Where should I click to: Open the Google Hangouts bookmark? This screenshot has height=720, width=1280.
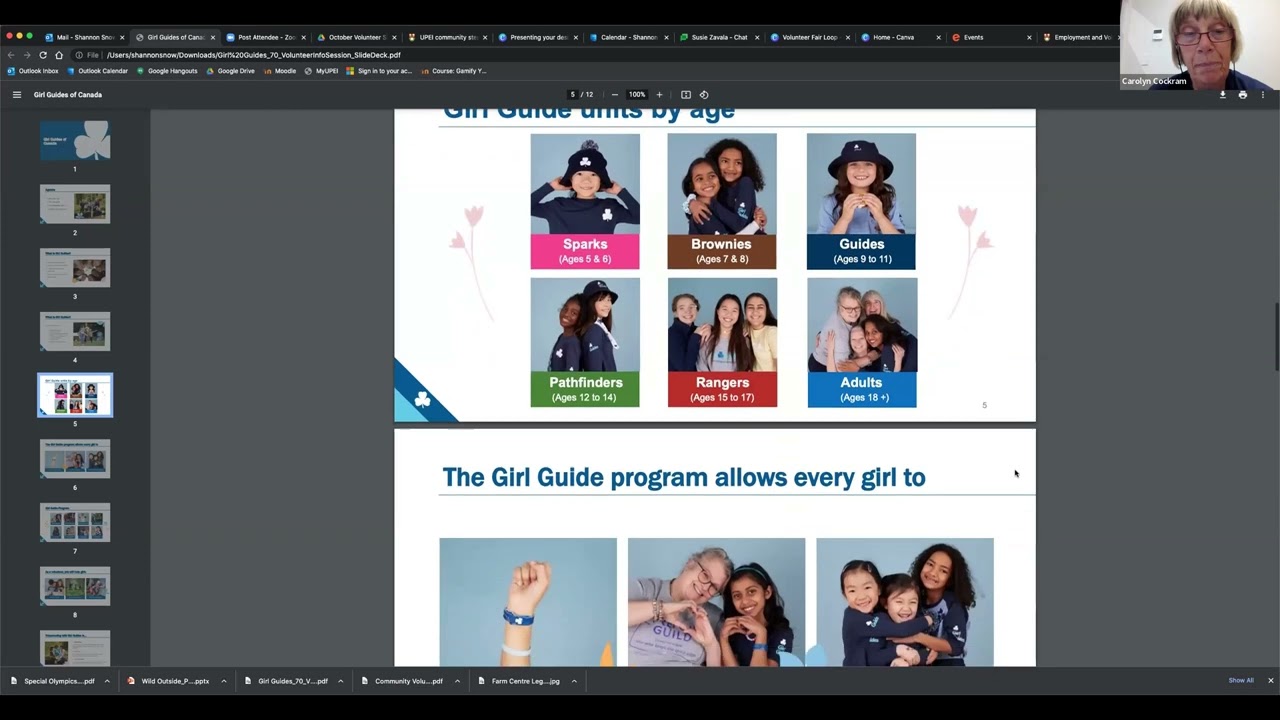tap(167, 71)
